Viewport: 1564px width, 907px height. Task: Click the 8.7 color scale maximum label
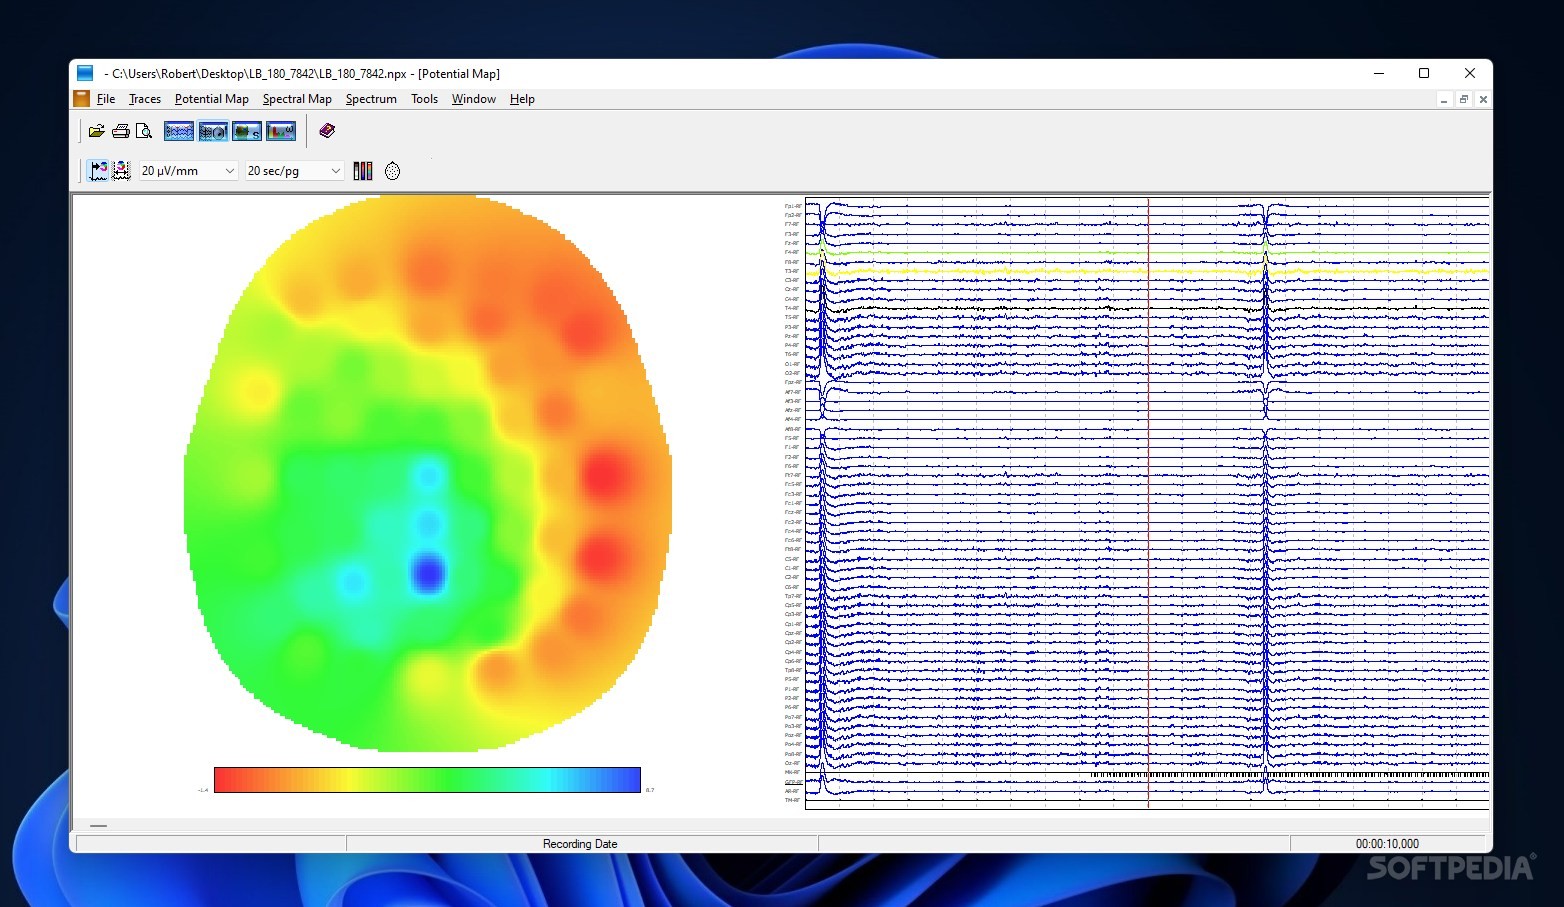(650, 790)
